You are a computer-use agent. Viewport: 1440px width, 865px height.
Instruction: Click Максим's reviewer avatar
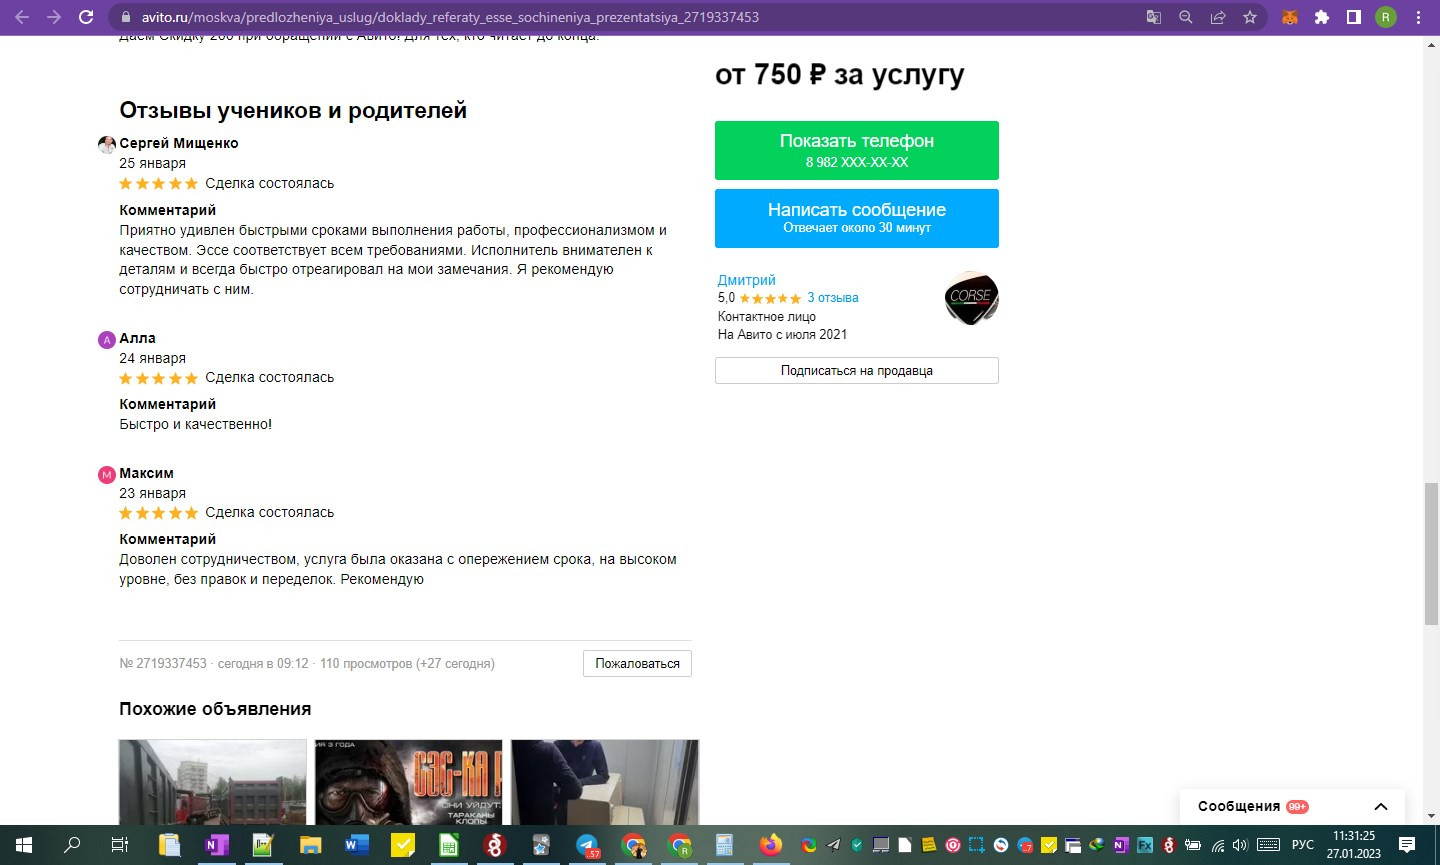pyautogui.click(x=107, y=474)
